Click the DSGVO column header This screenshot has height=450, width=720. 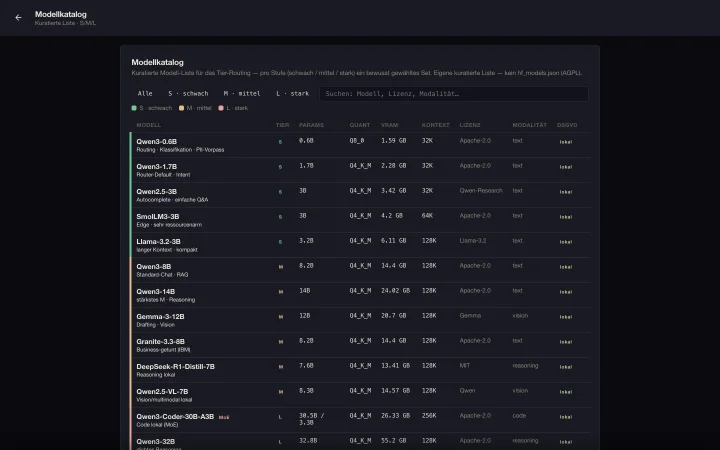point(567,125)
